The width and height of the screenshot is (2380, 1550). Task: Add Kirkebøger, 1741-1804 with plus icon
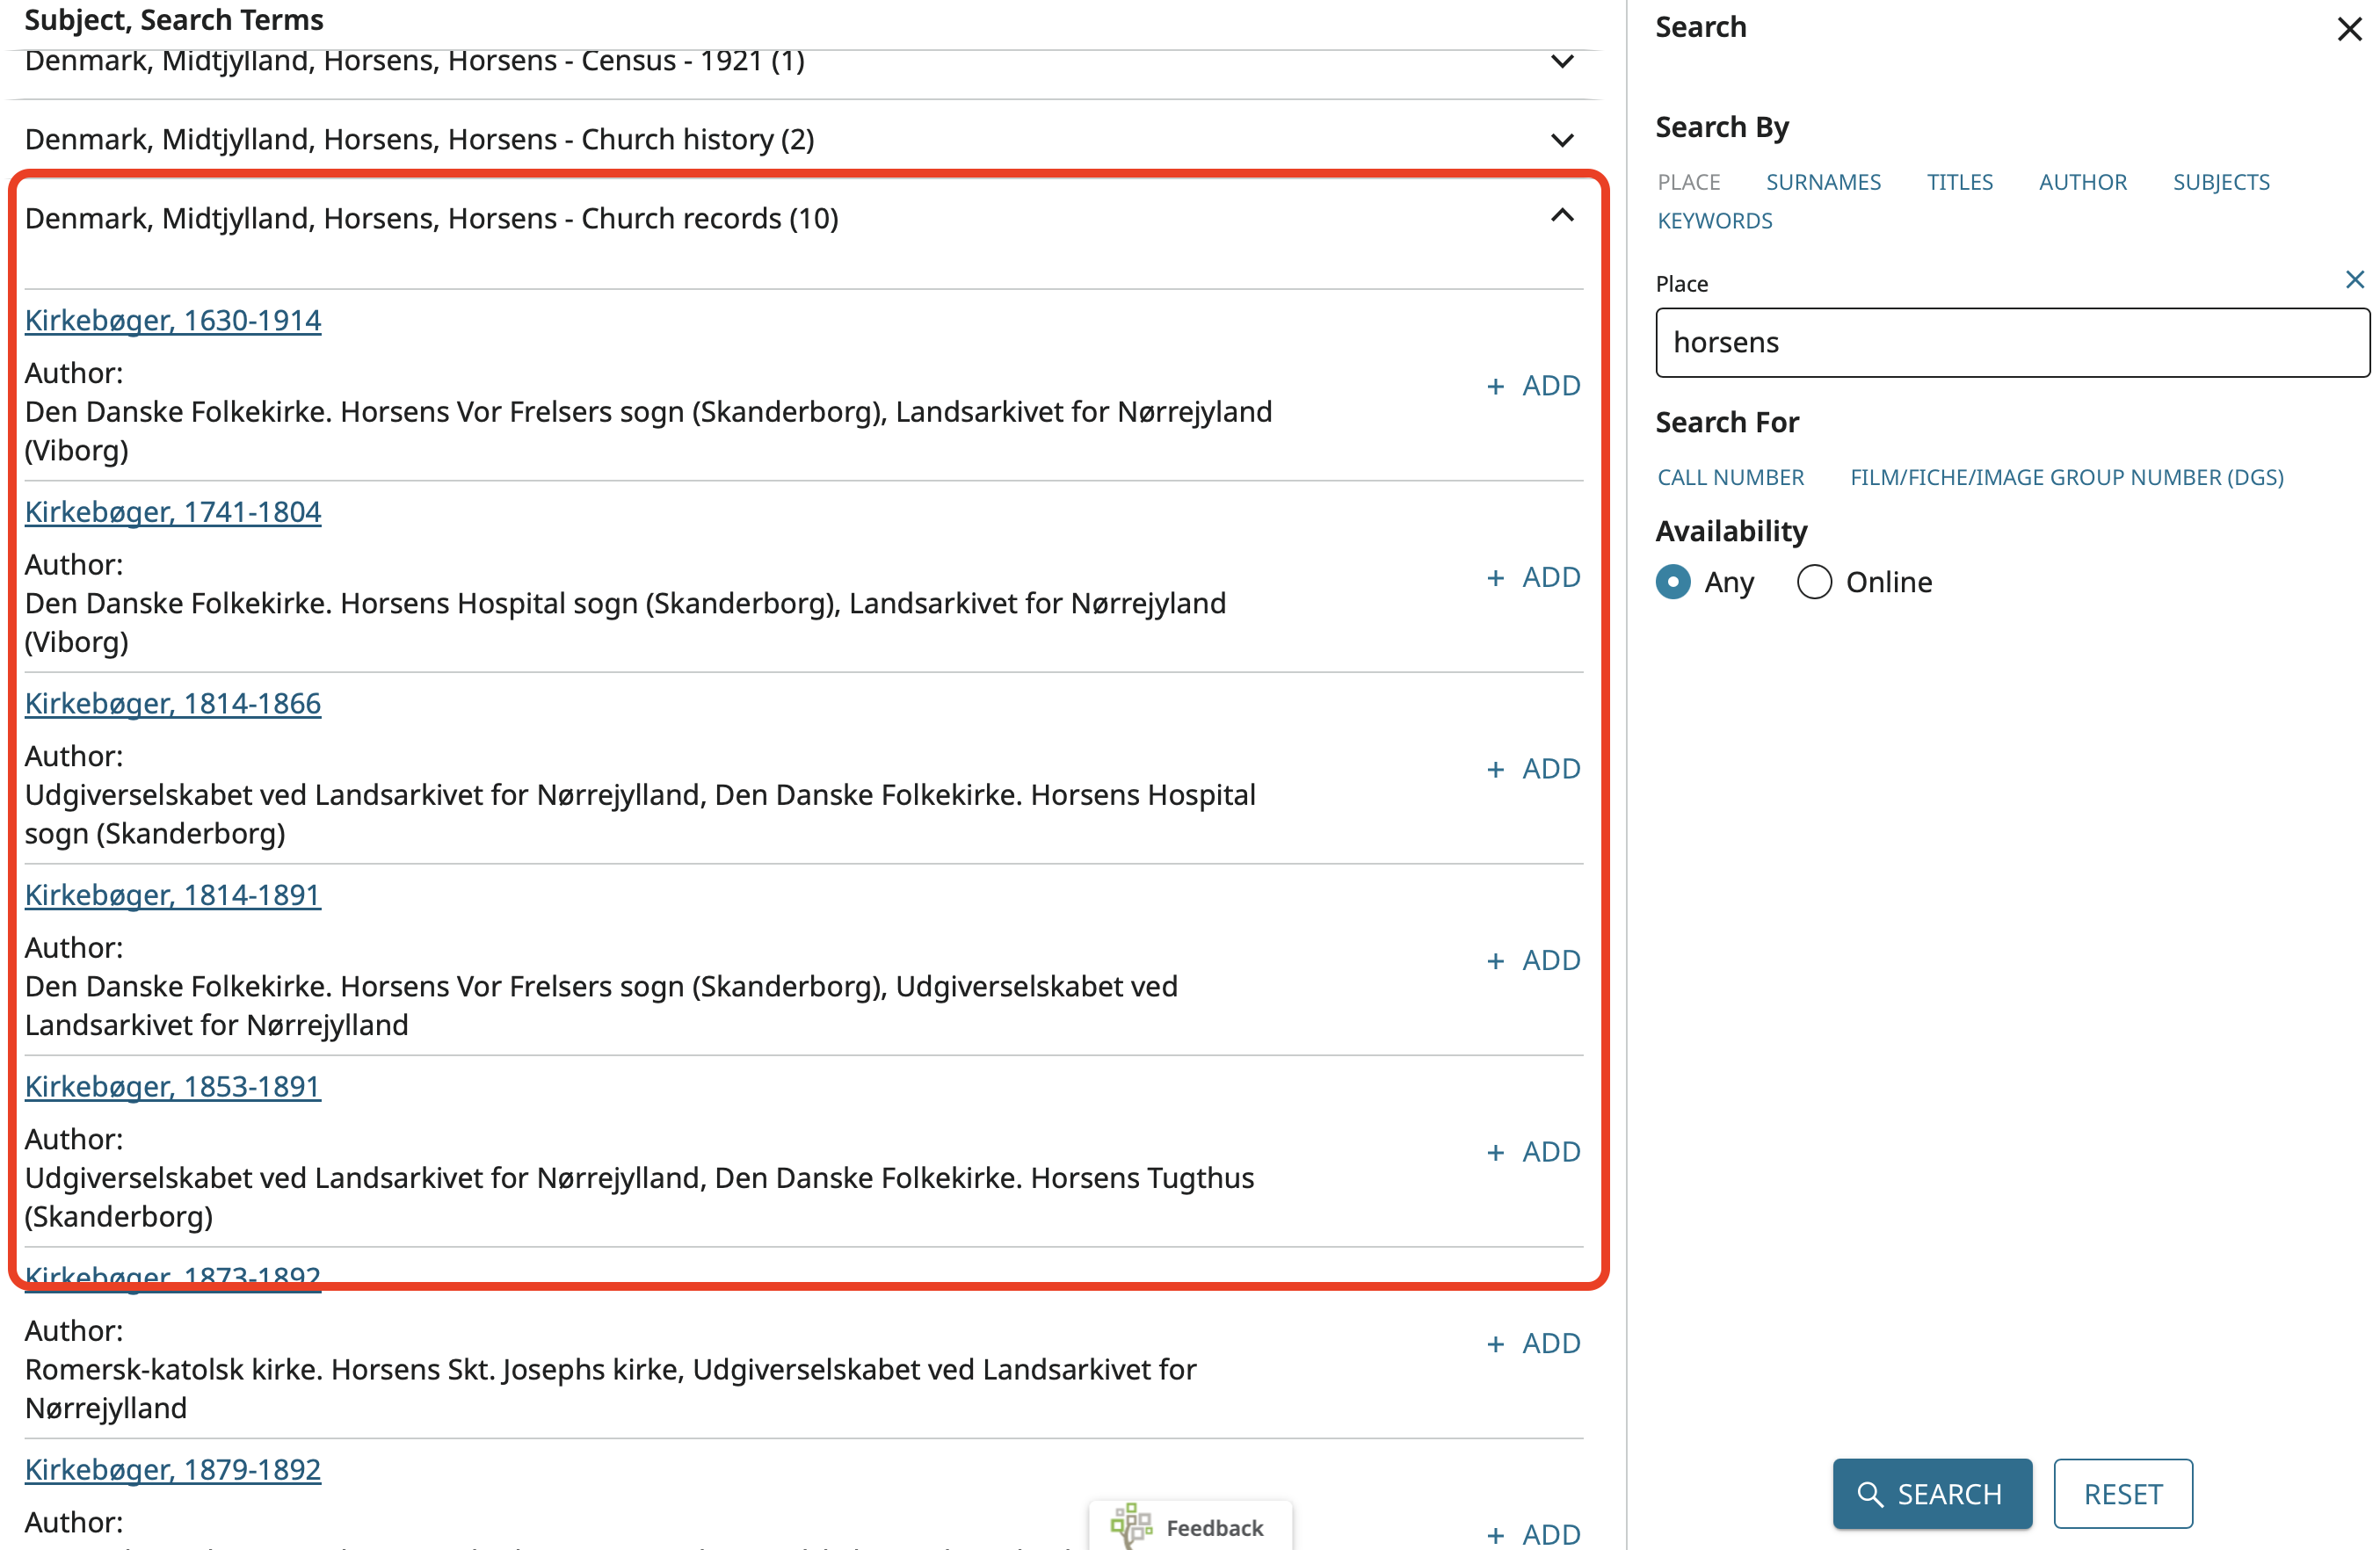coord(1533,577)
